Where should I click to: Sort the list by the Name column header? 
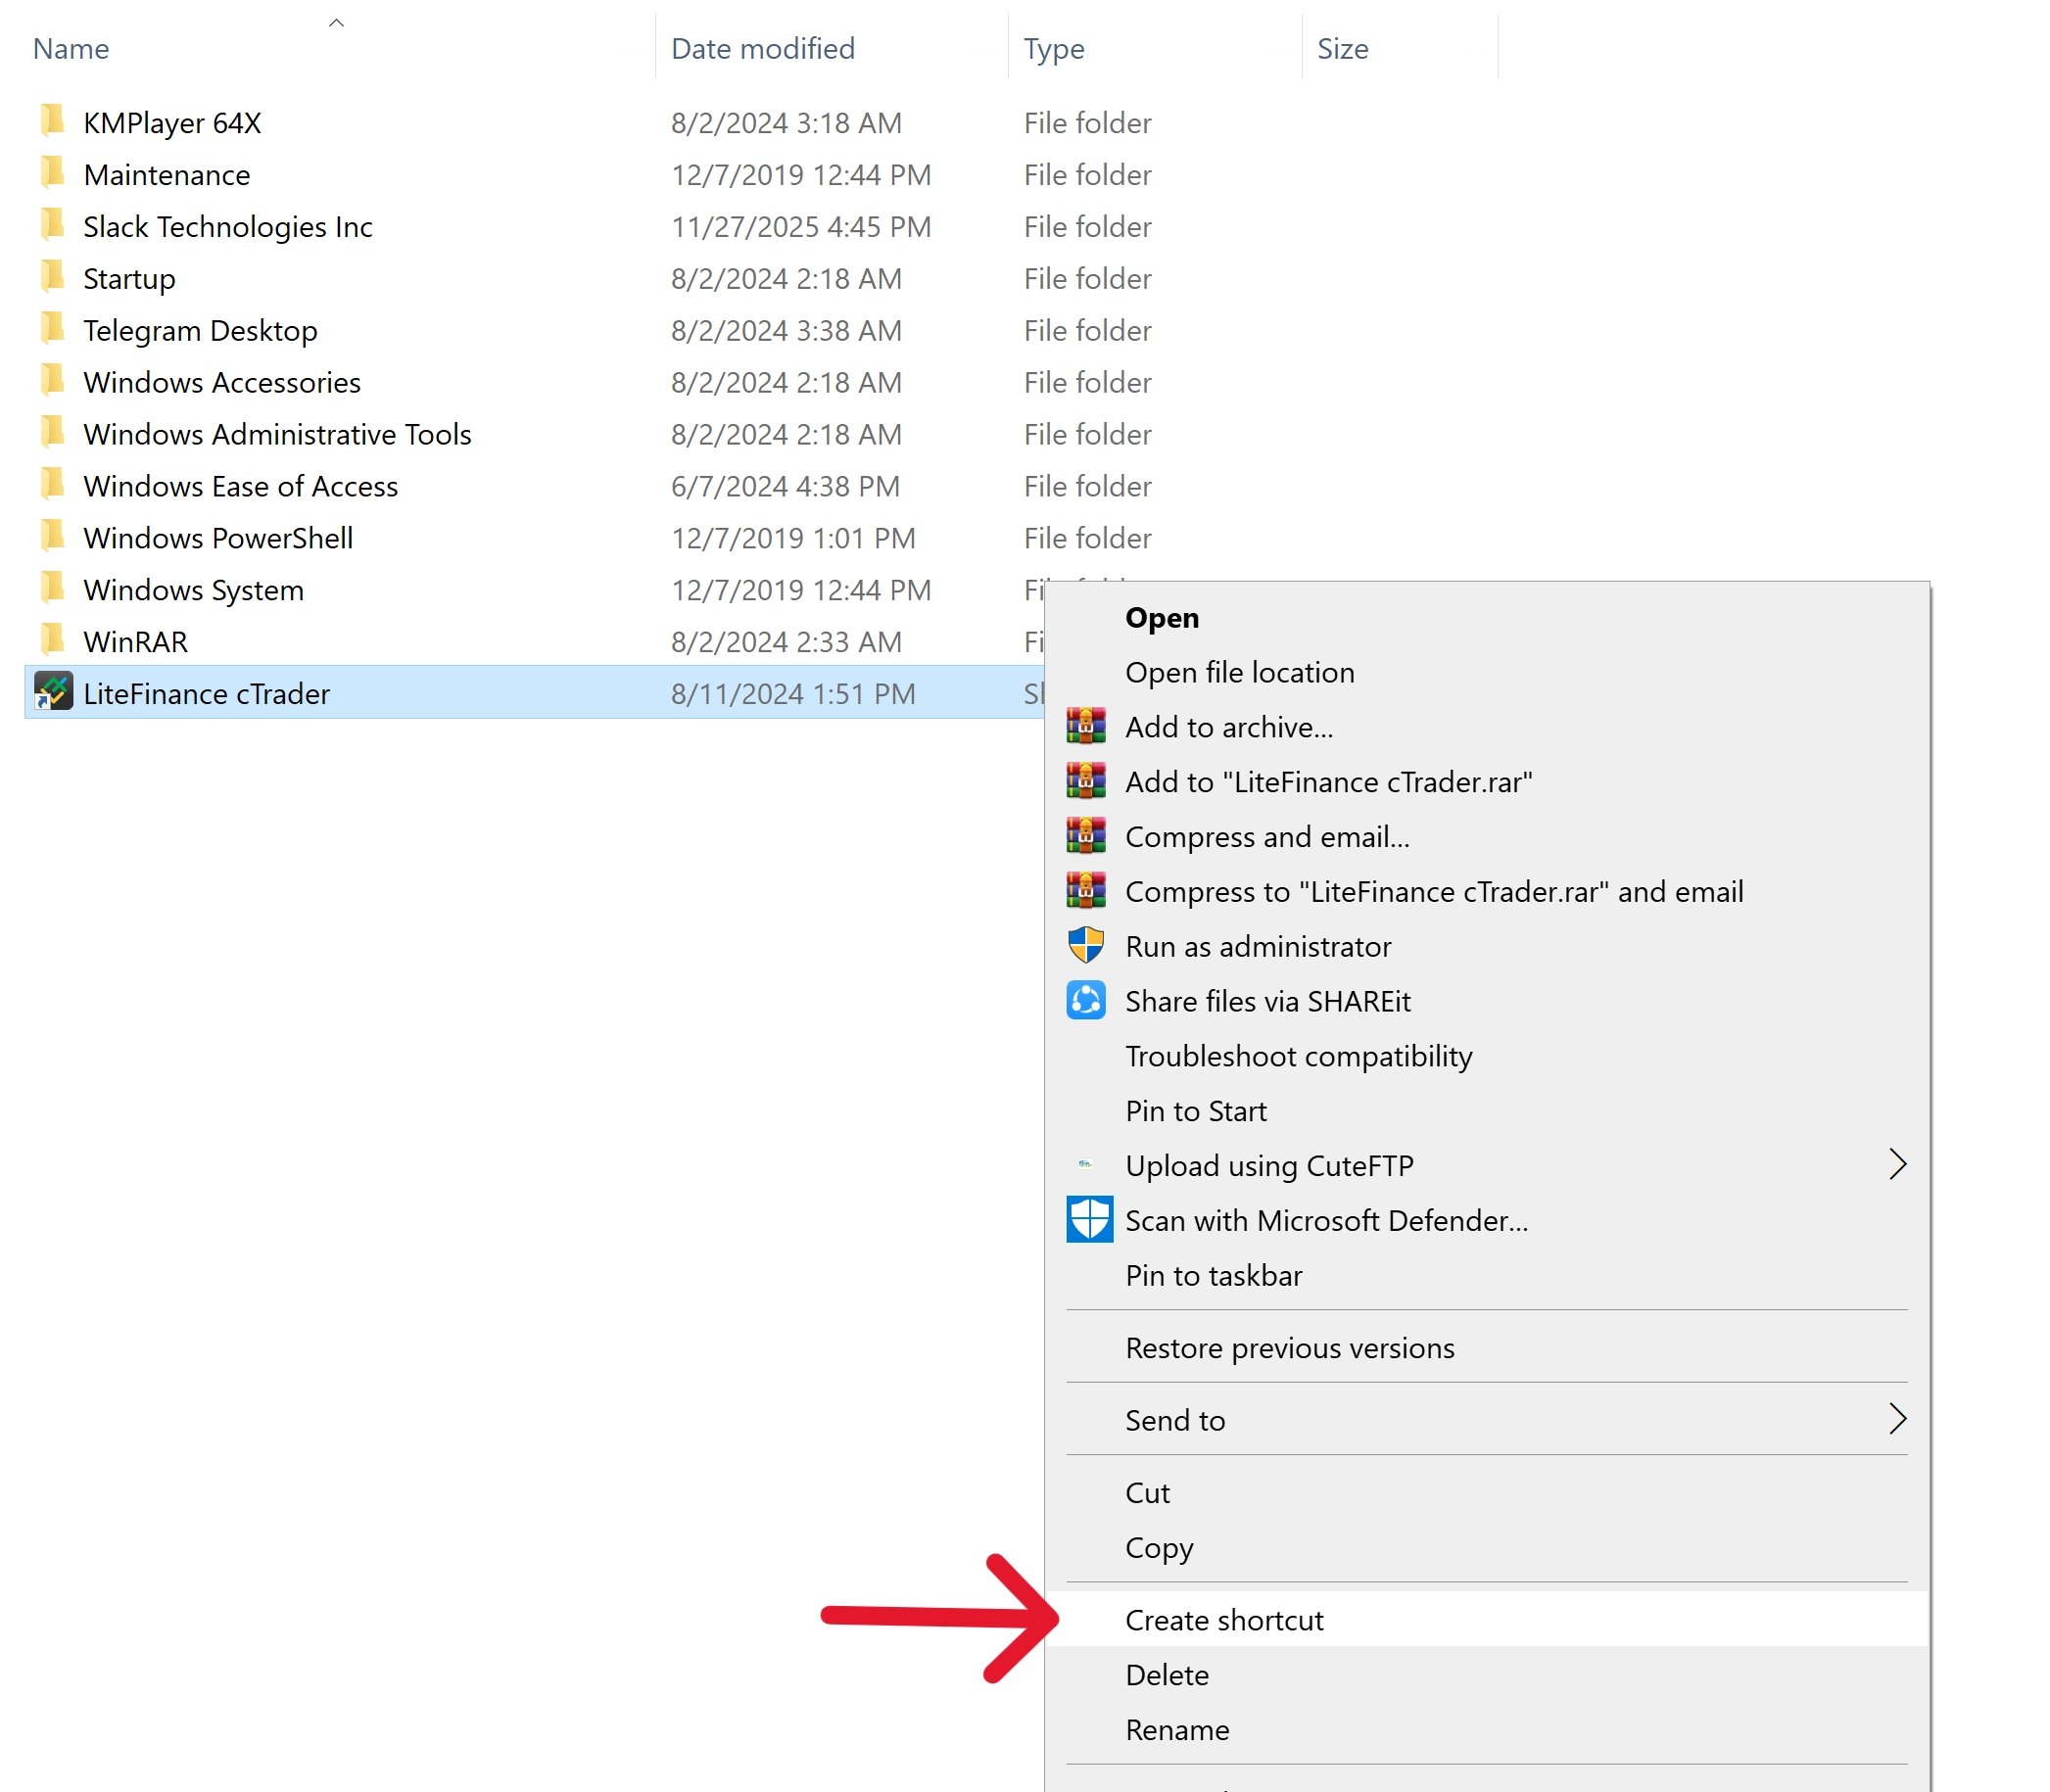coord(71,49)
